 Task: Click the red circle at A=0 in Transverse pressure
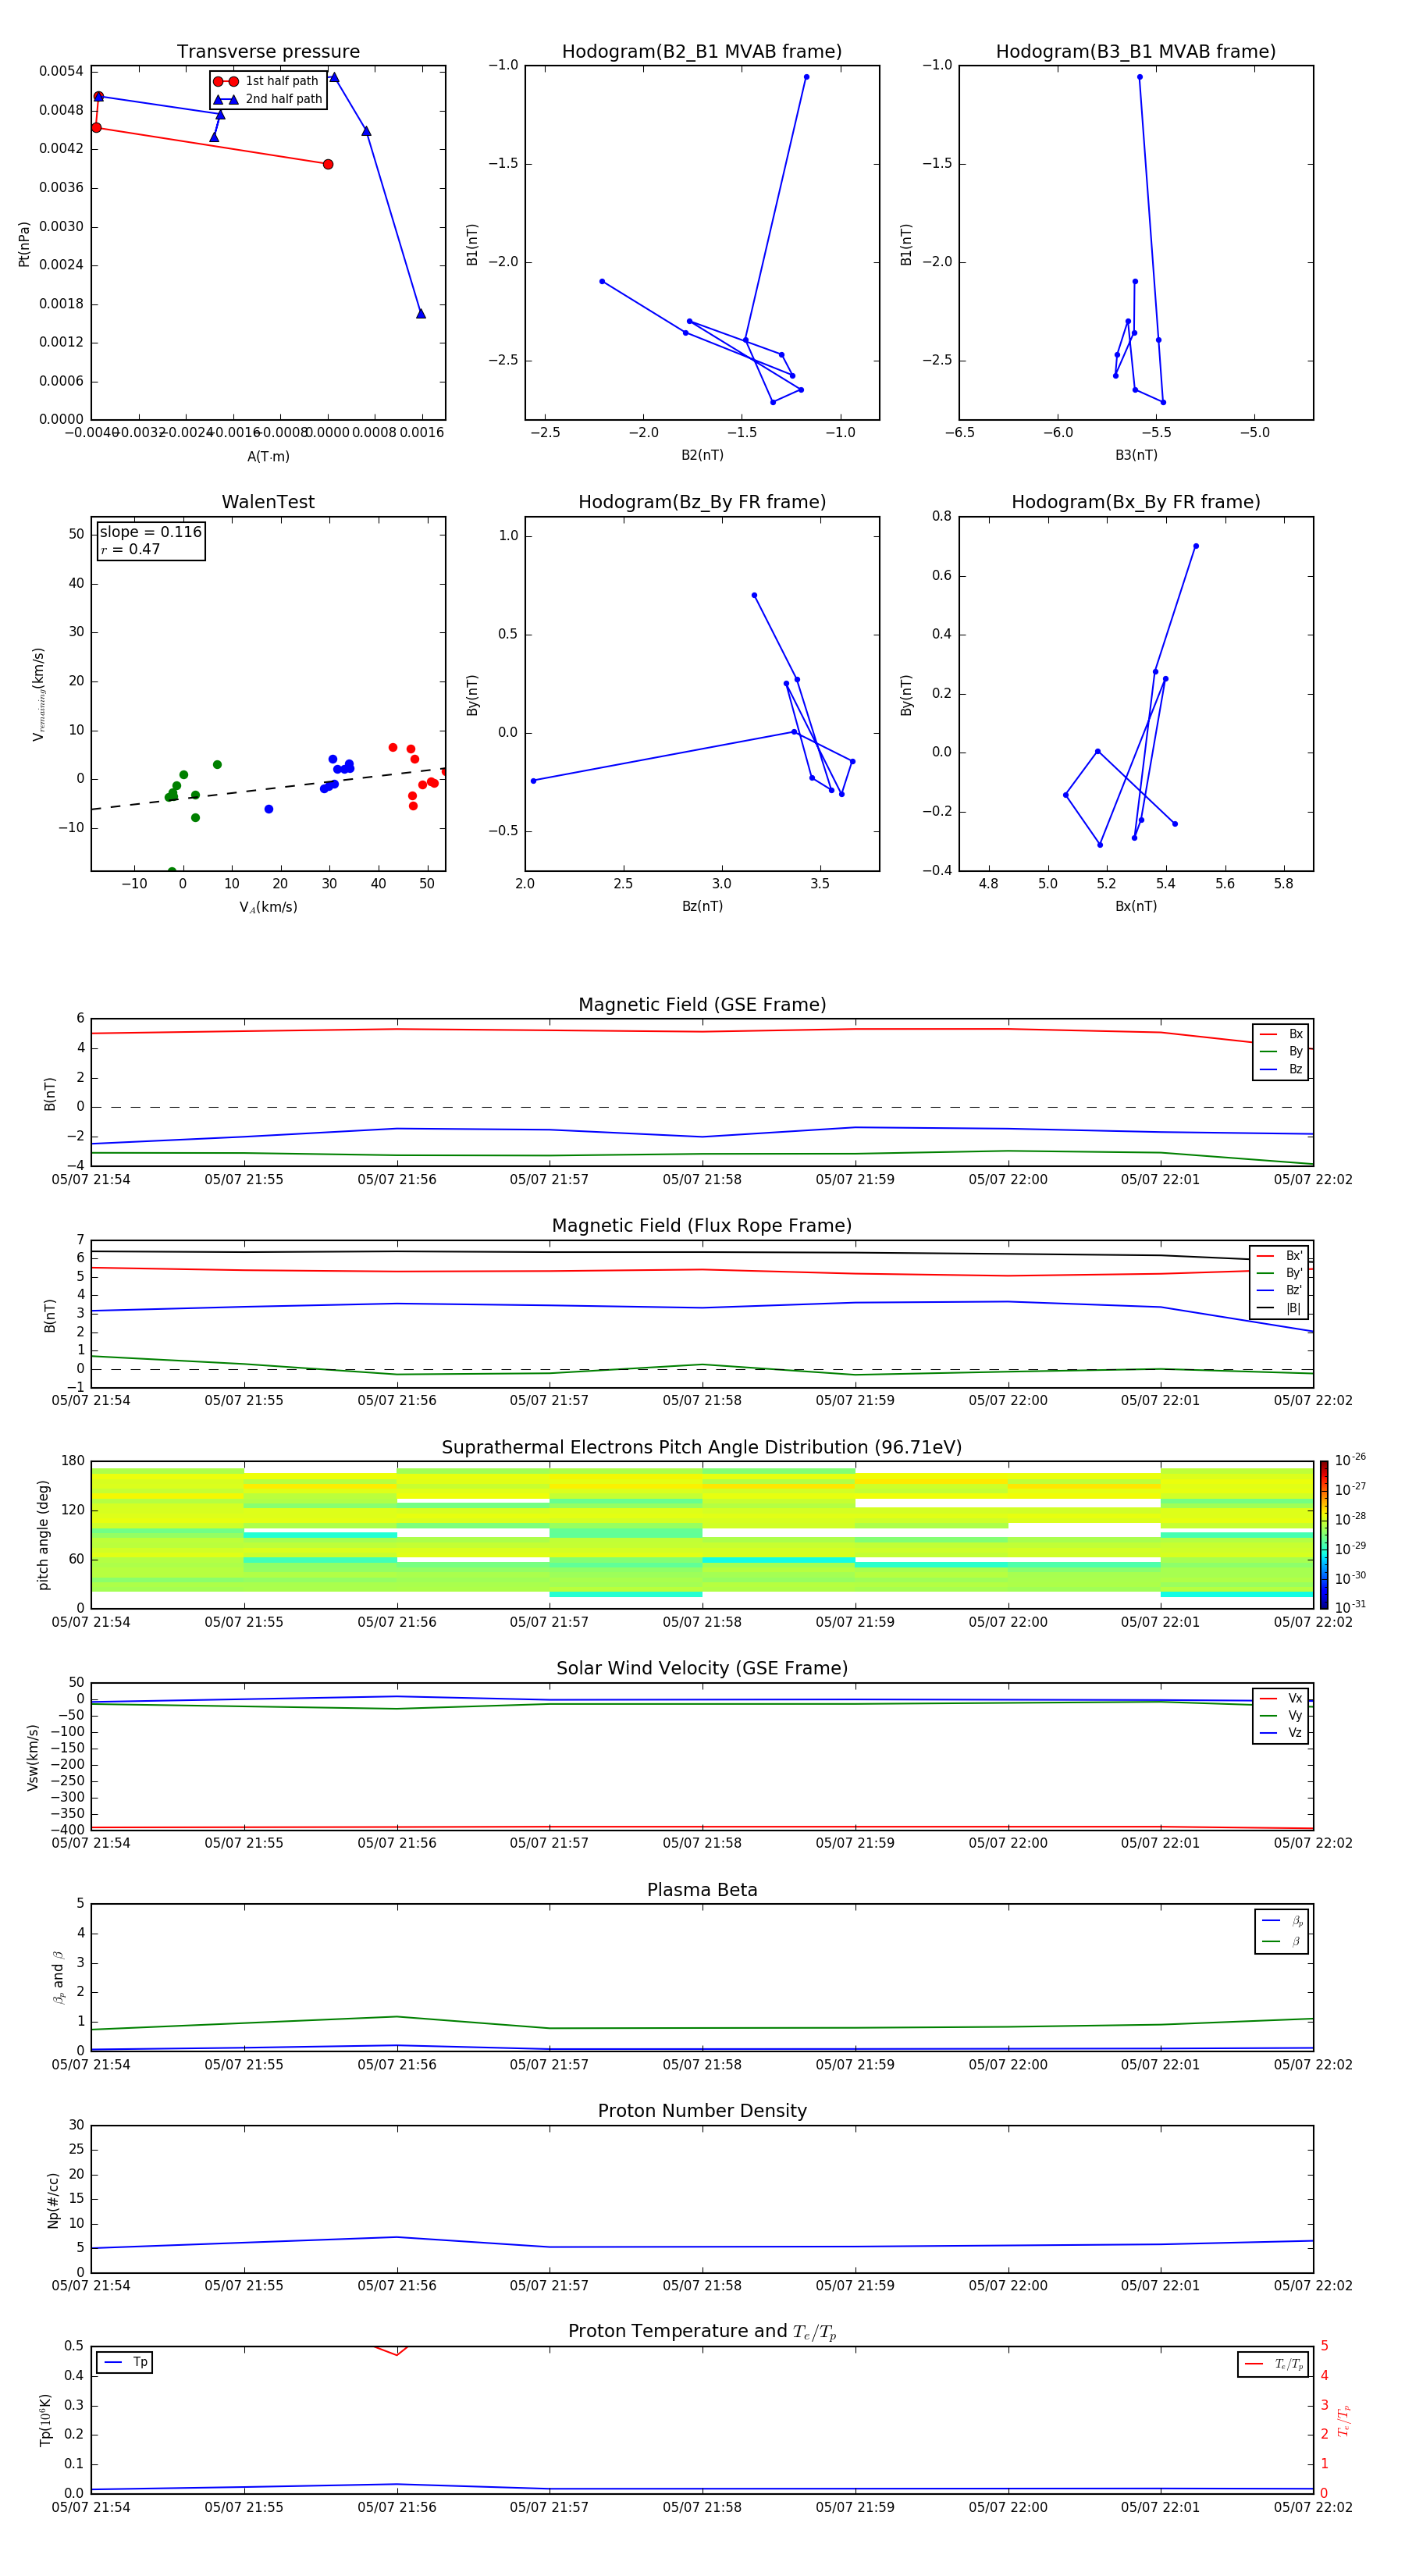328,164
